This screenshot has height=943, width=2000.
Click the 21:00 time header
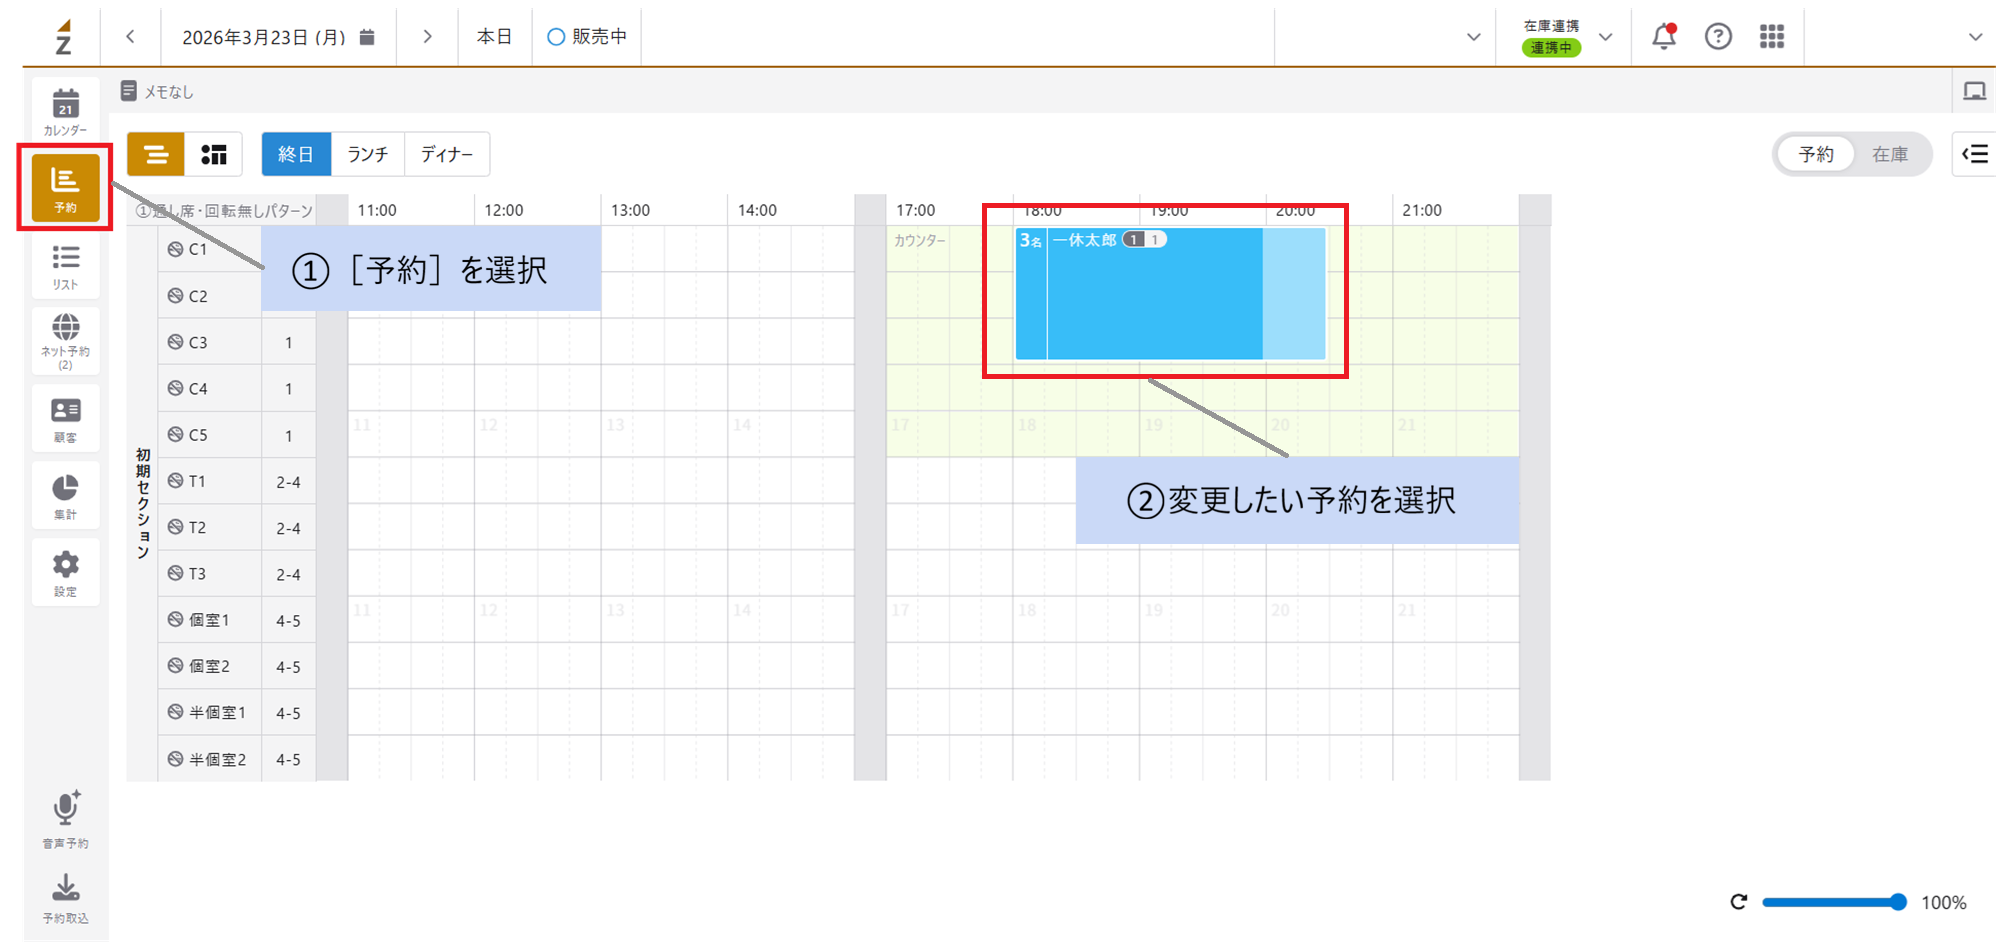tap(1422, 210)
